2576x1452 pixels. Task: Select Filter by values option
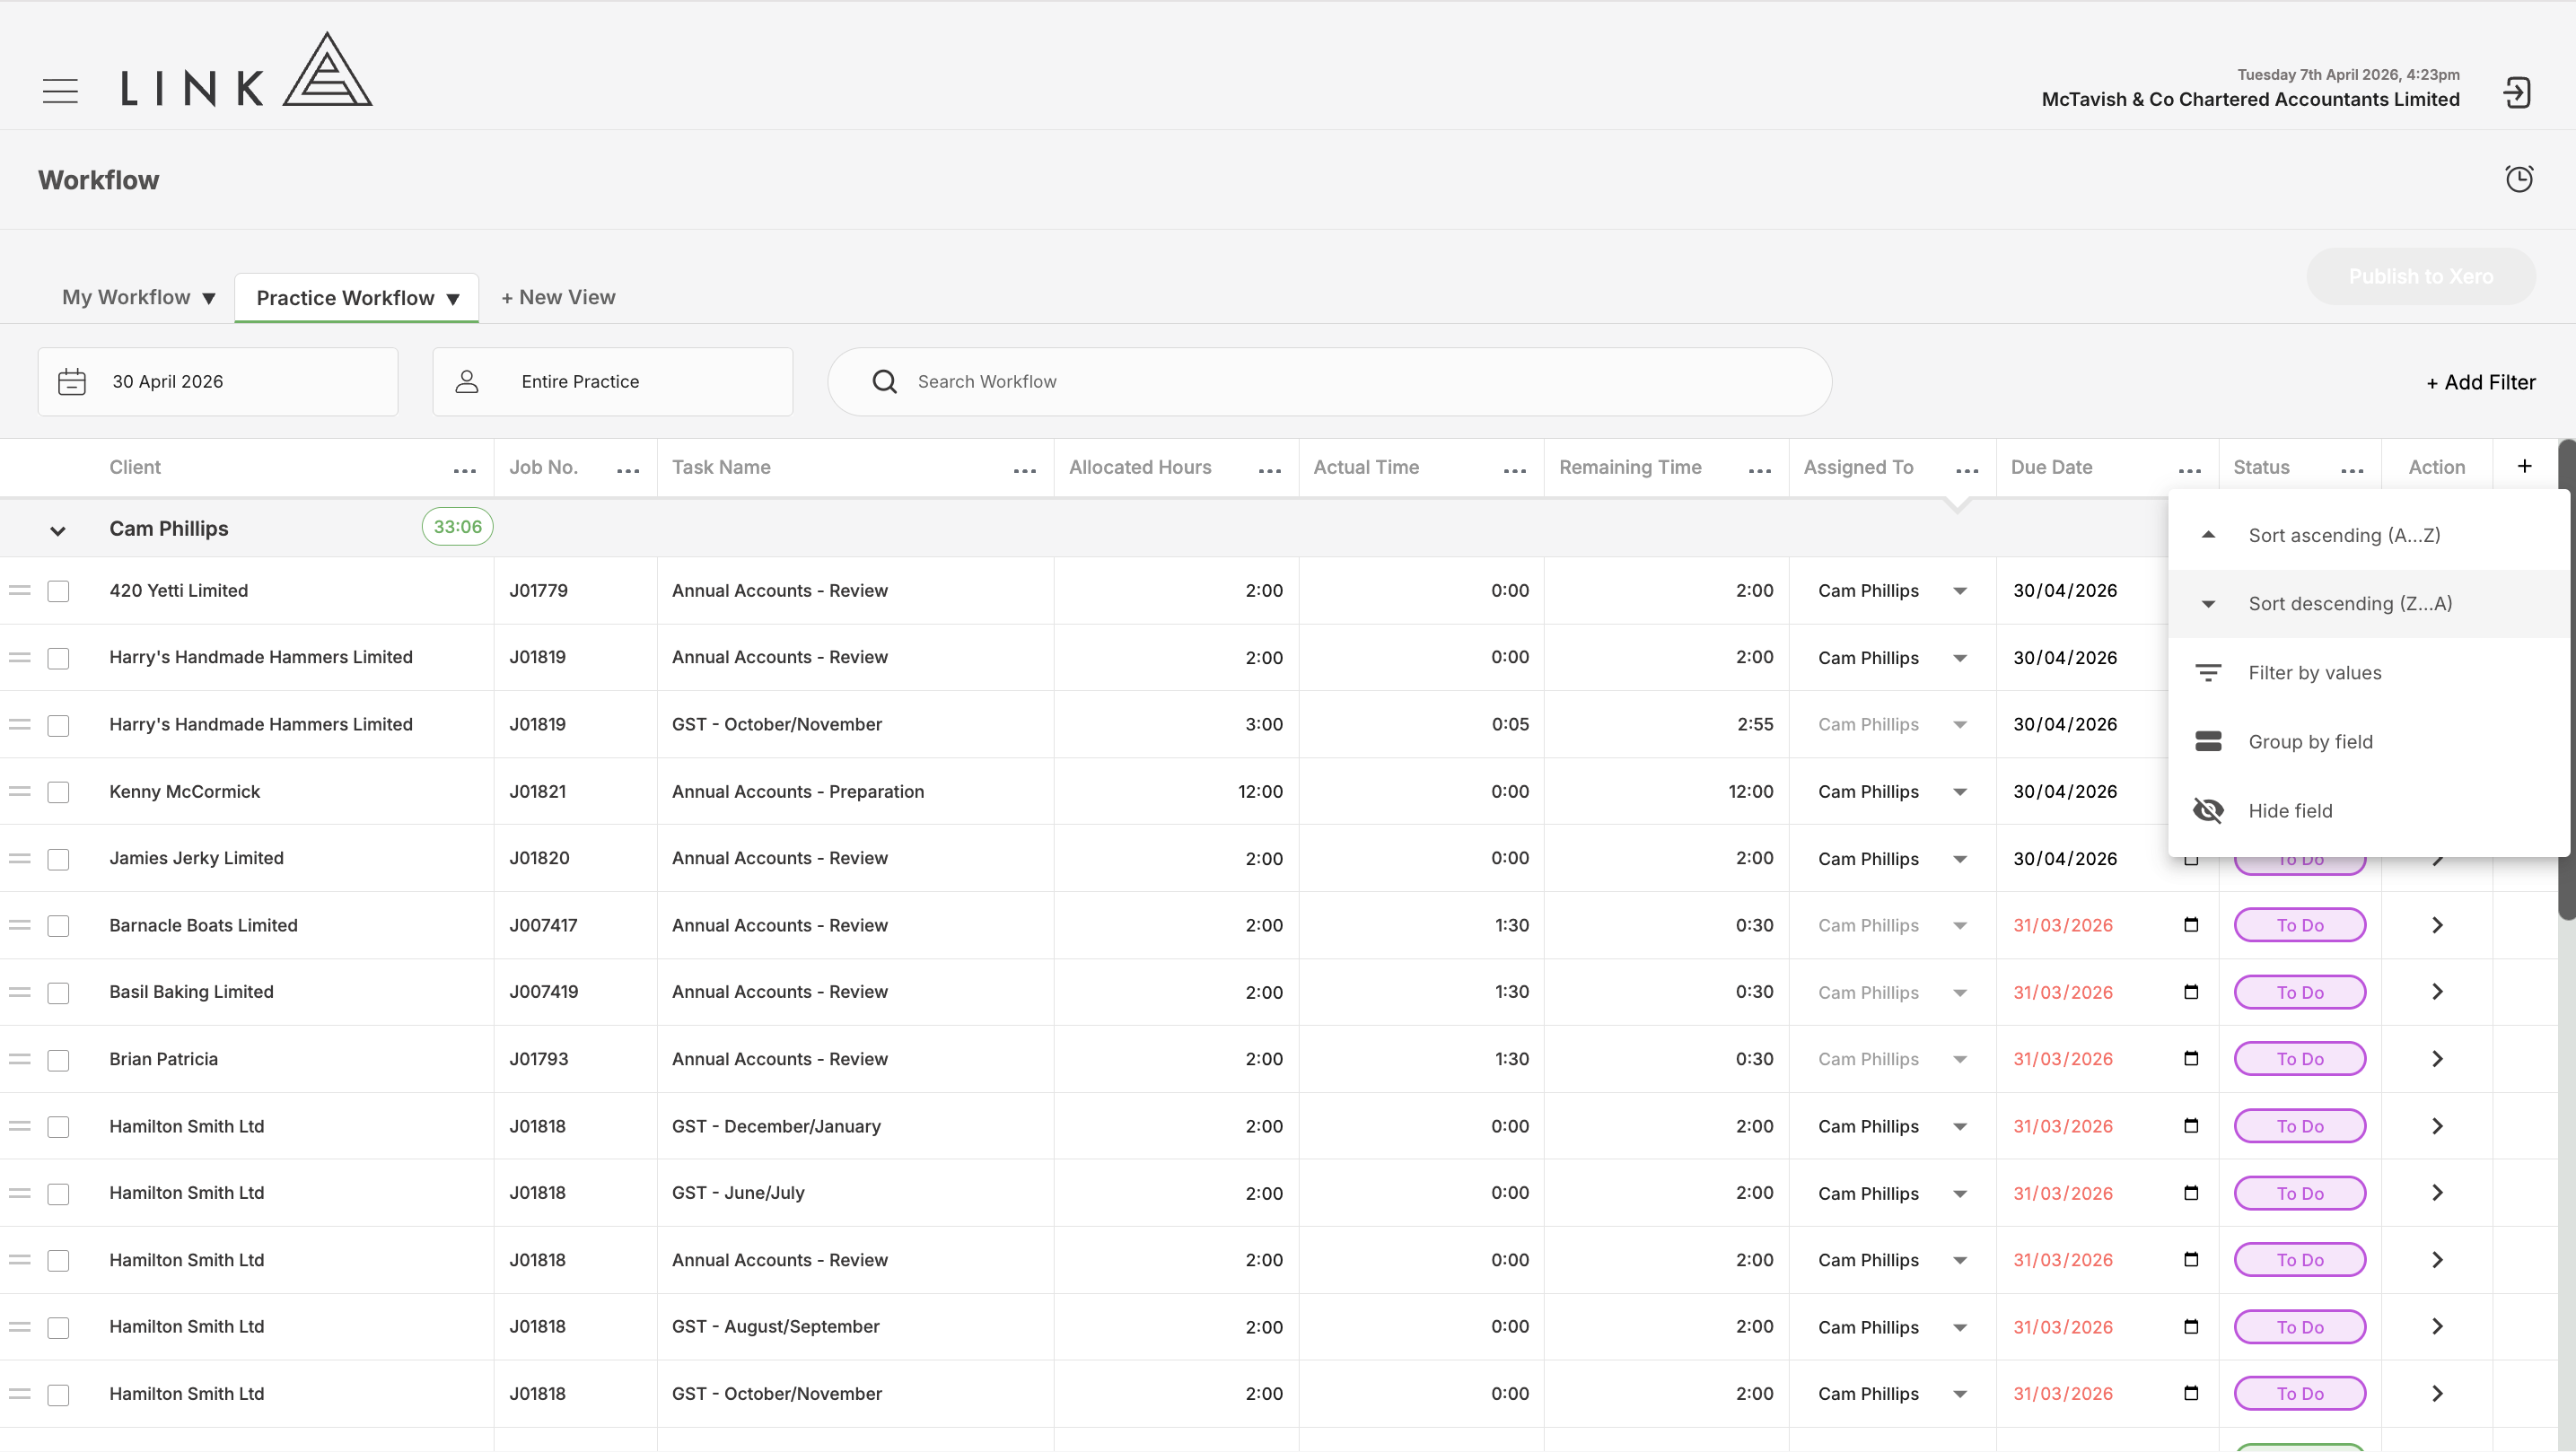(x=2368, y=673)
